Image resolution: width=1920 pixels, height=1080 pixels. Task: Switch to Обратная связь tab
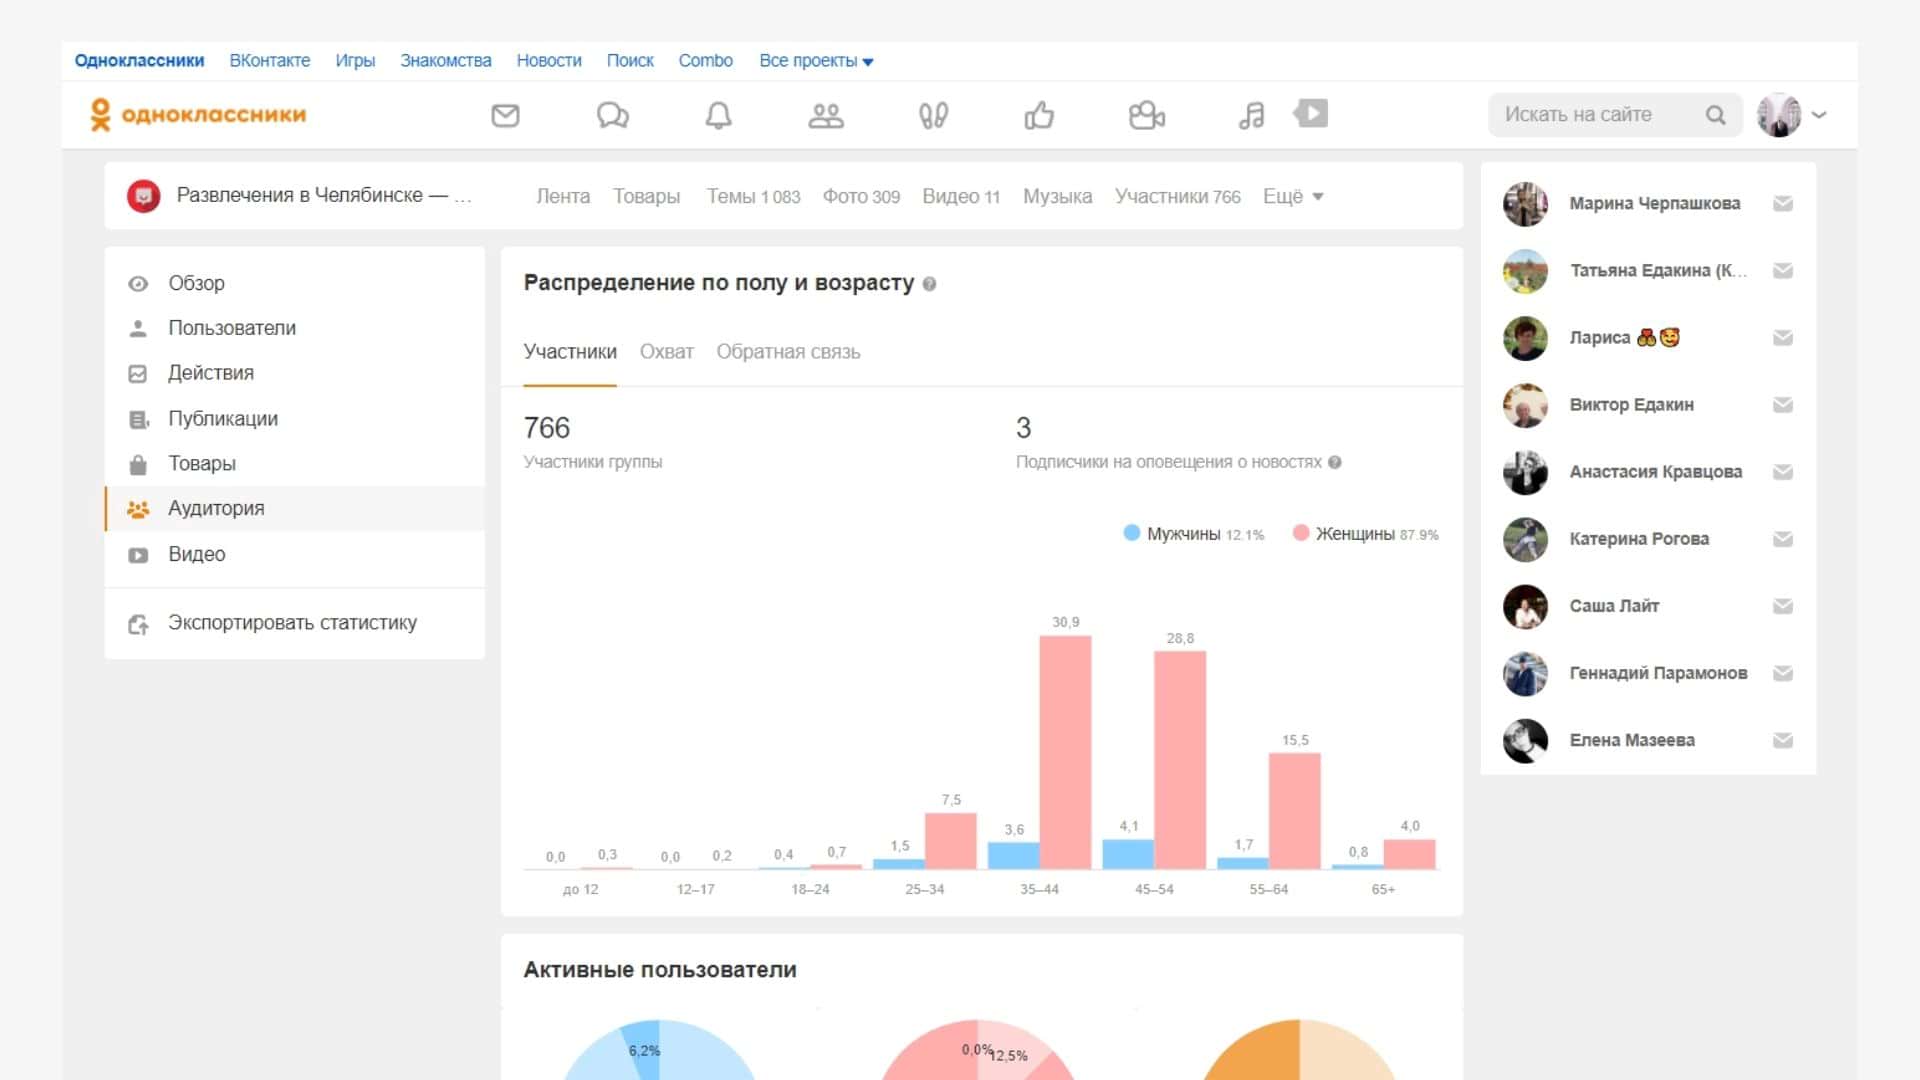[x=787, y=352]
